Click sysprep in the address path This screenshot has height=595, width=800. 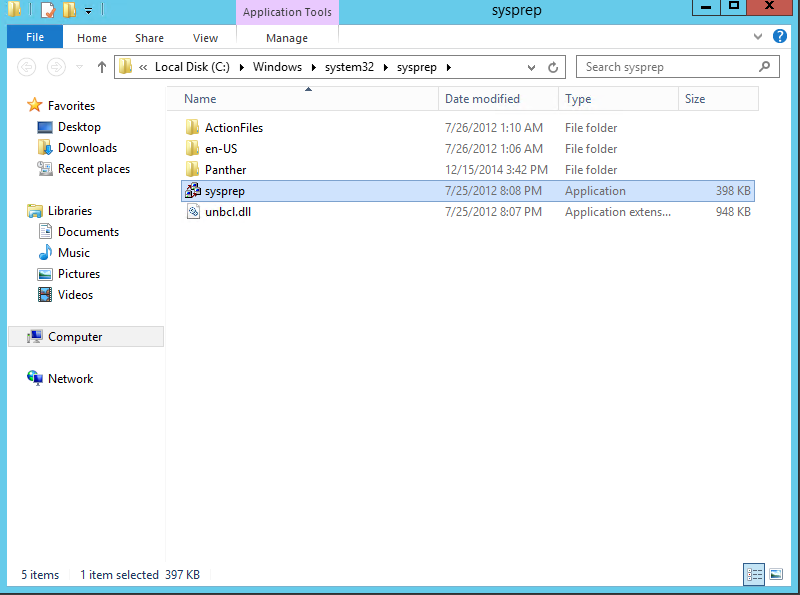click(x=416, y=67)
